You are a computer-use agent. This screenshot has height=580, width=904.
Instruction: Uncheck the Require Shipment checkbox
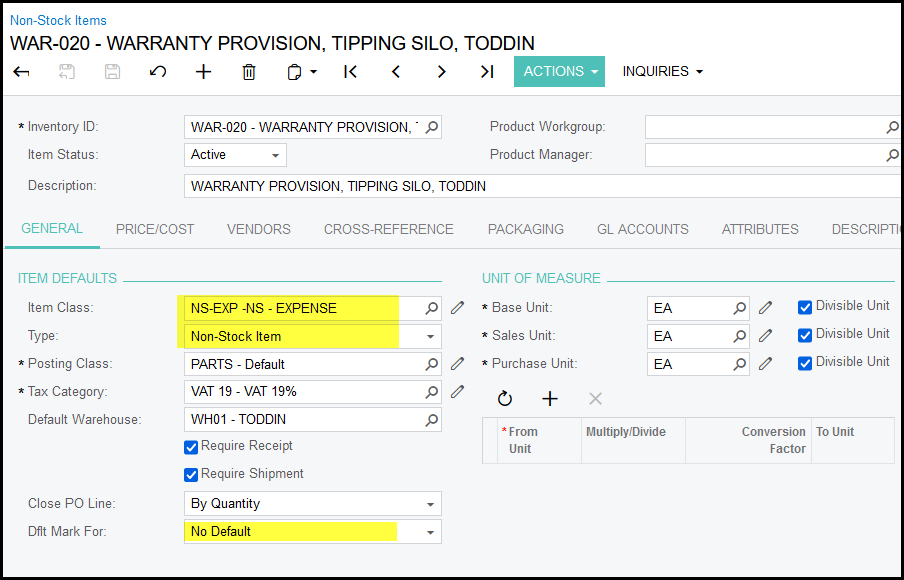coord(192,475)
